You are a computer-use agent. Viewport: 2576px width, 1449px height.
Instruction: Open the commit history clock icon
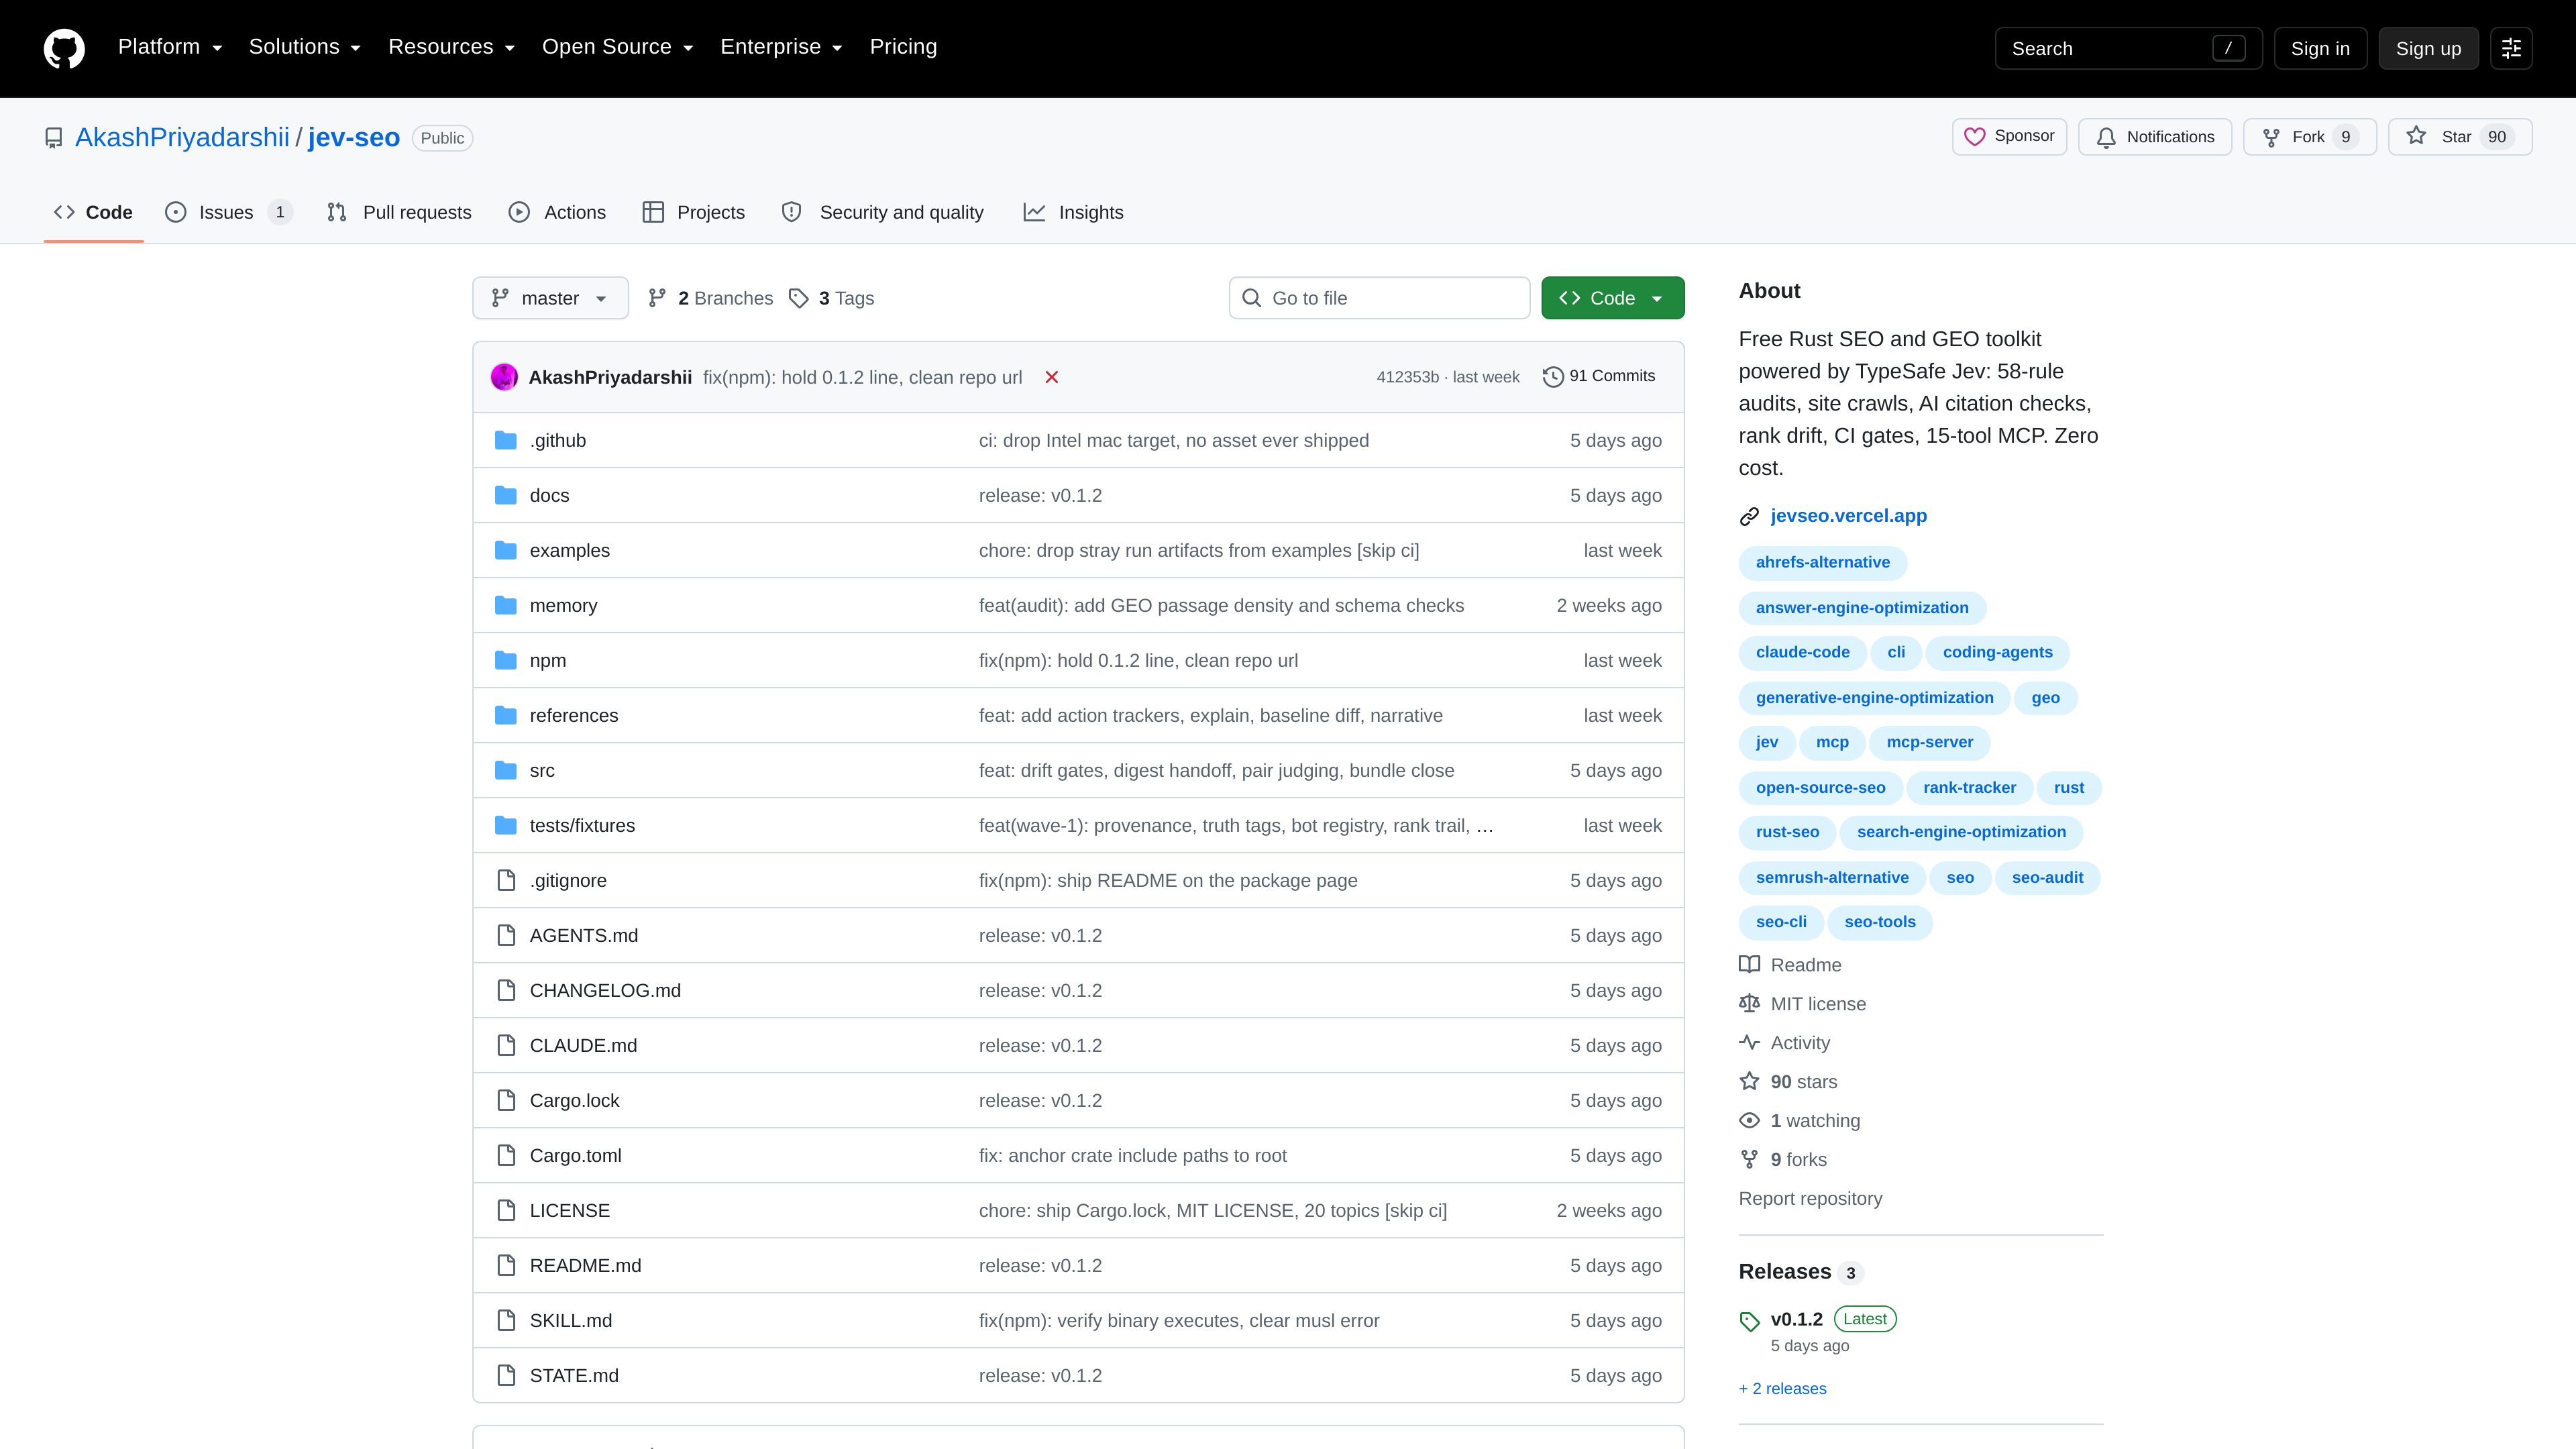pyautogui.click(x=1553, y=377)
